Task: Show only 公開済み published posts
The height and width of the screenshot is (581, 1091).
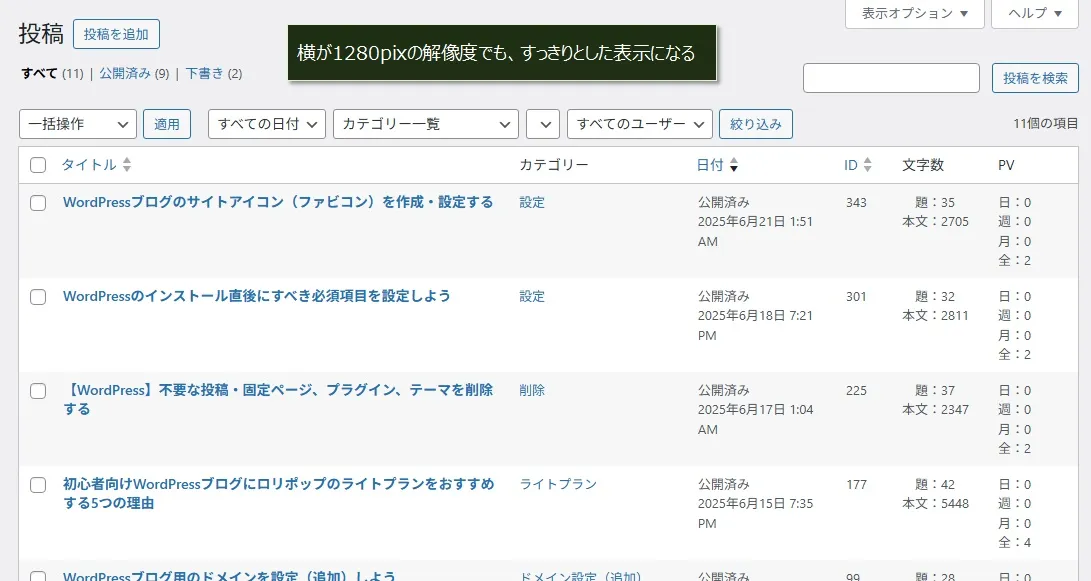Action: click(x=125, y=73)
